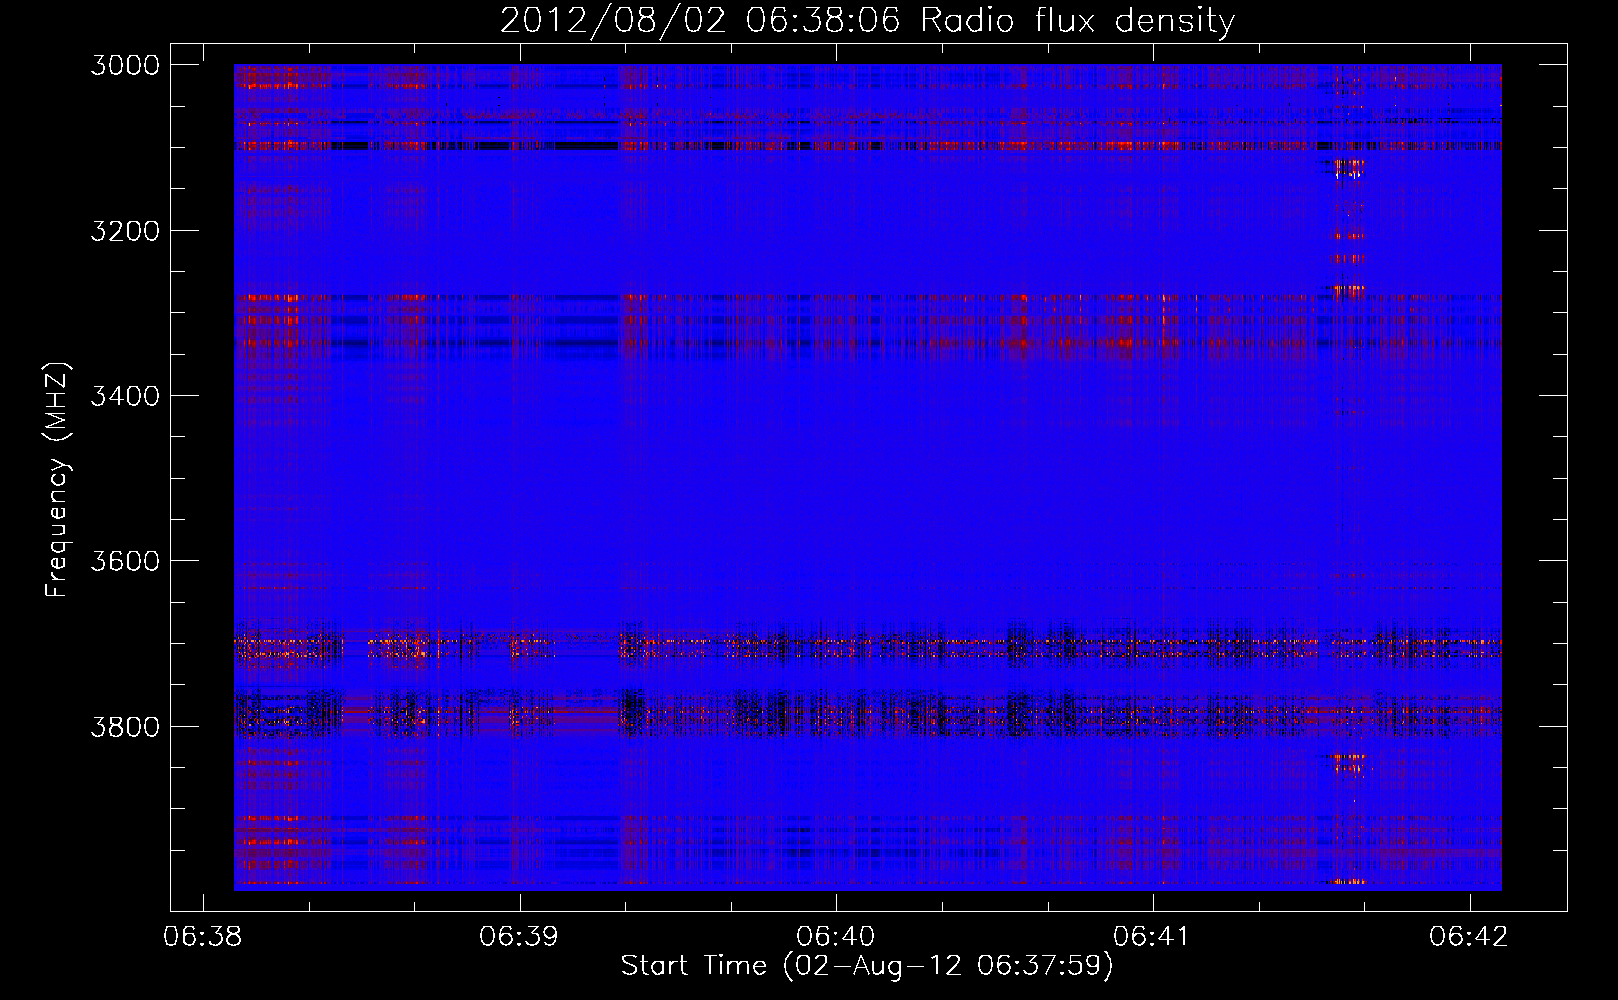Click the 3200 frequency axis label
The image size is (1618, 1000).
tap(125, 231)
